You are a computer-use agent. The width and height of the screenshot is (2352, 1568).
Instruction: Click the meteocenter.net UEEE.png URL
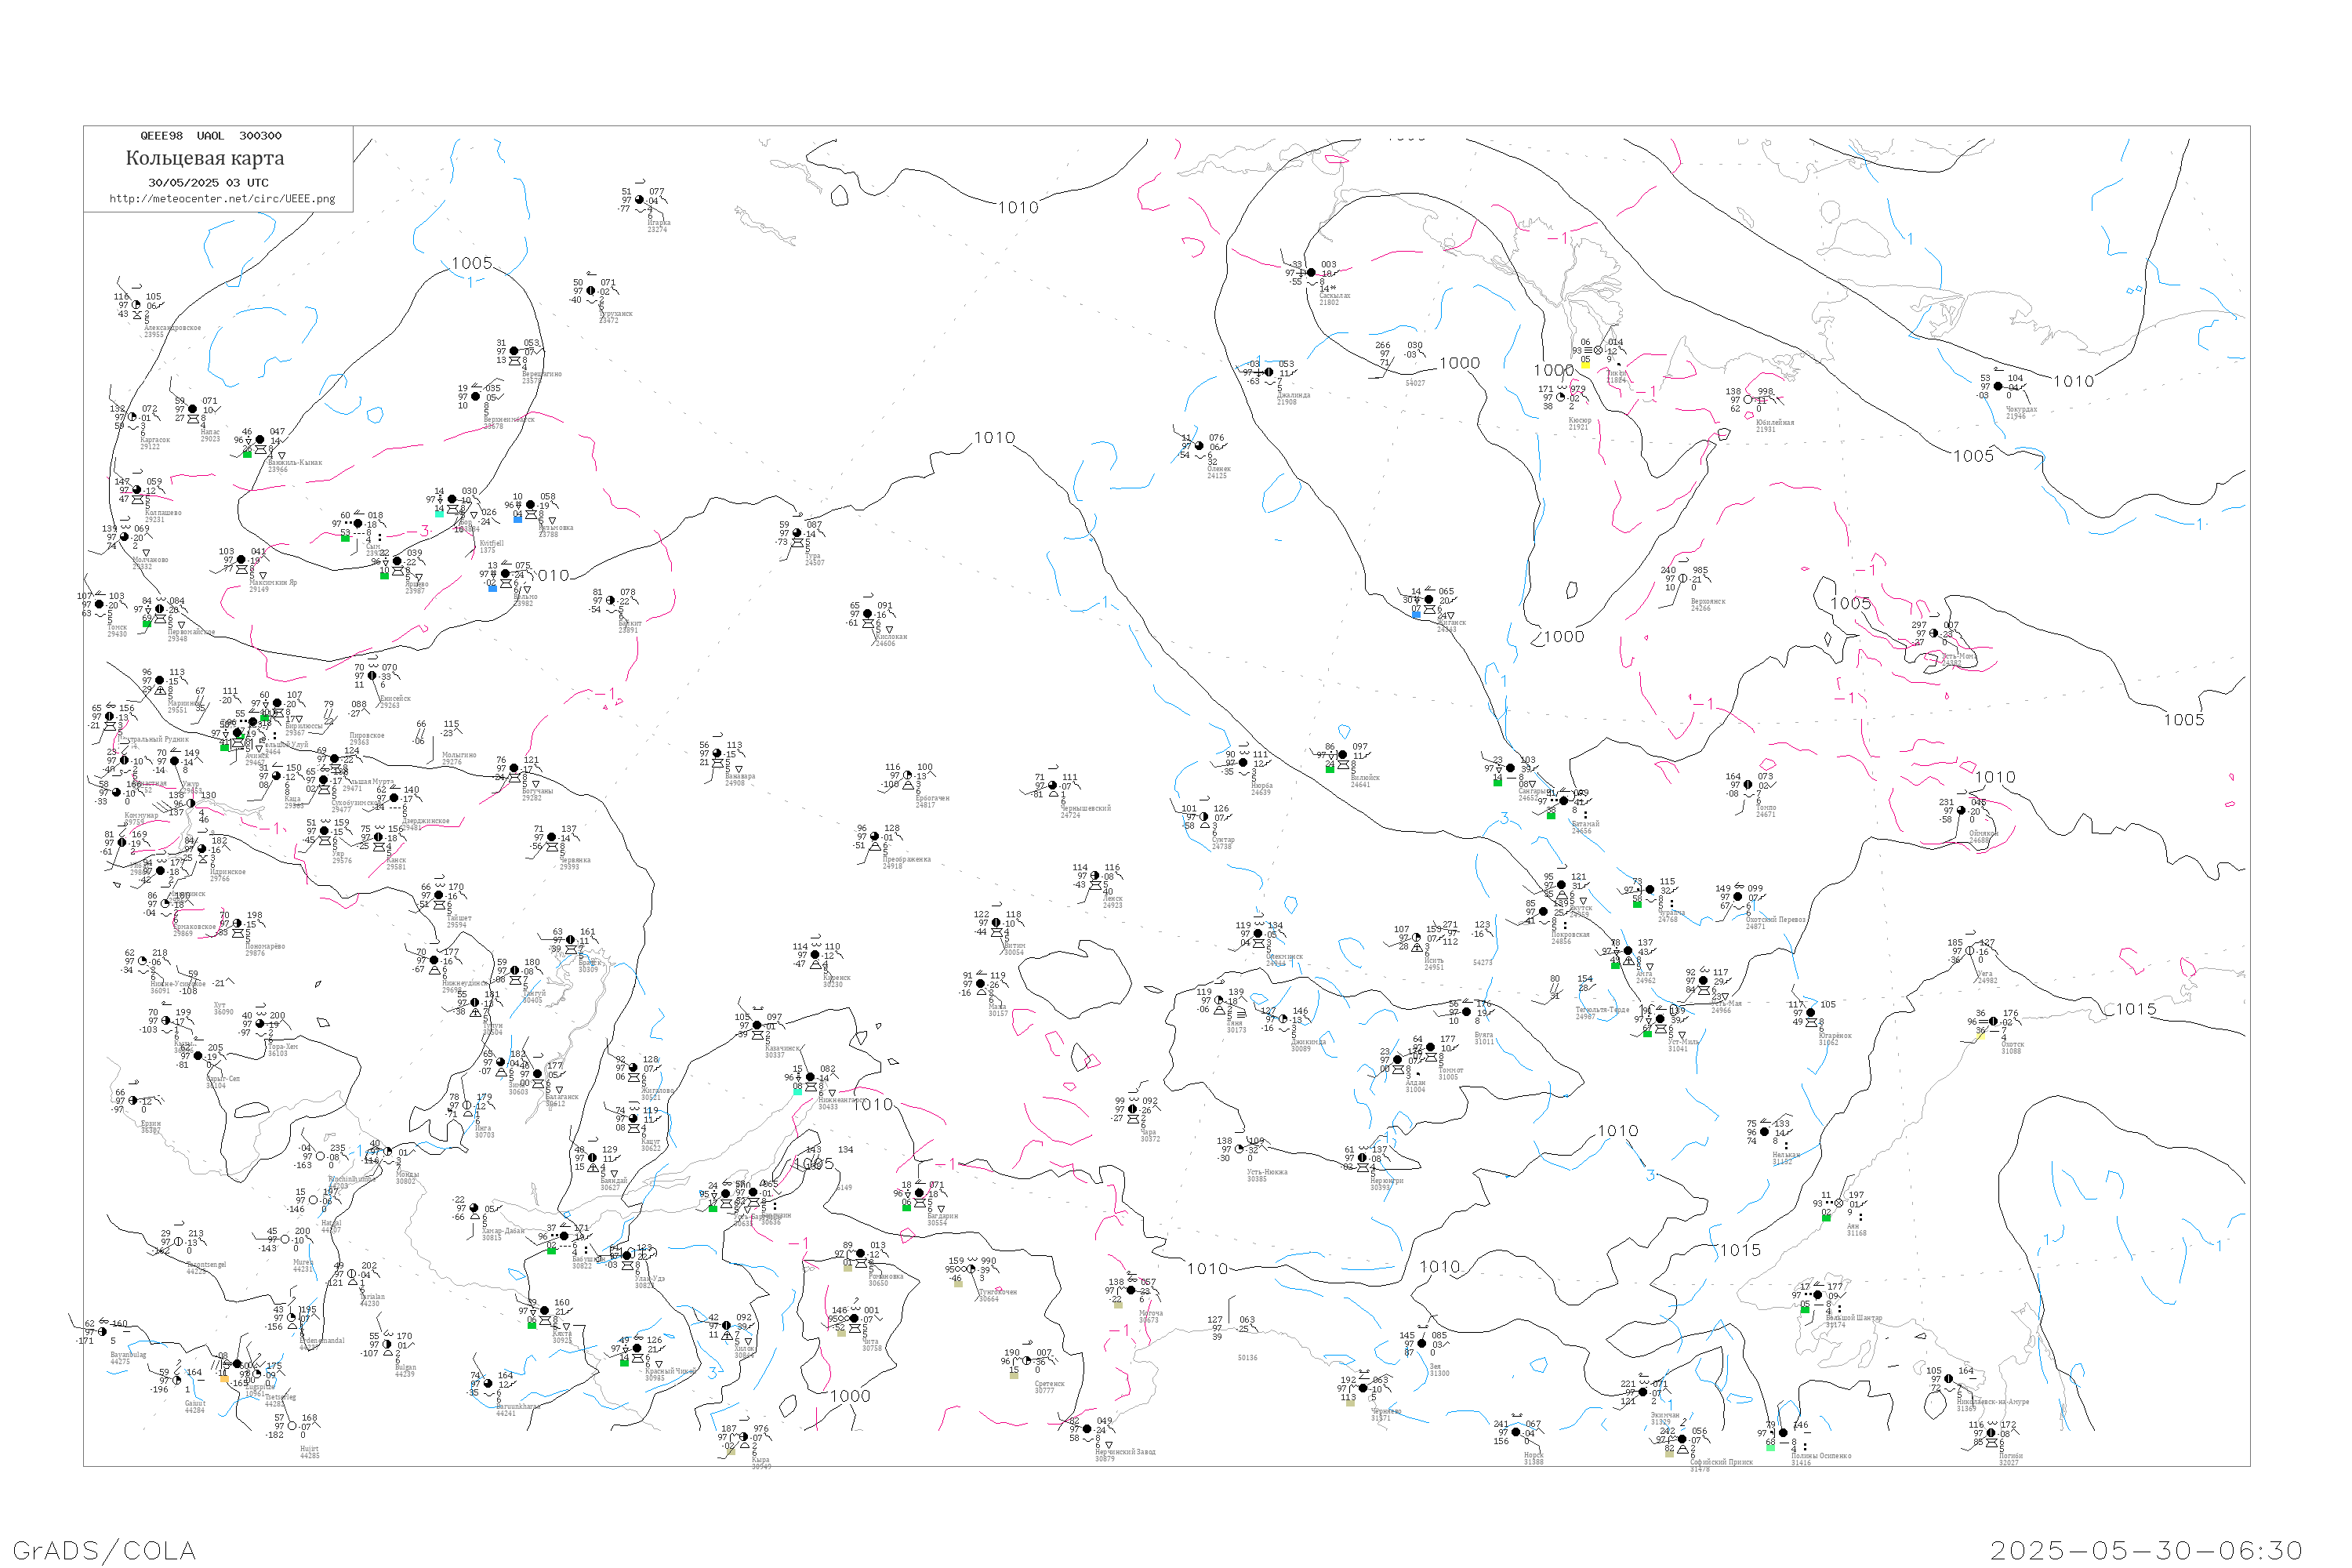point(222,199)
